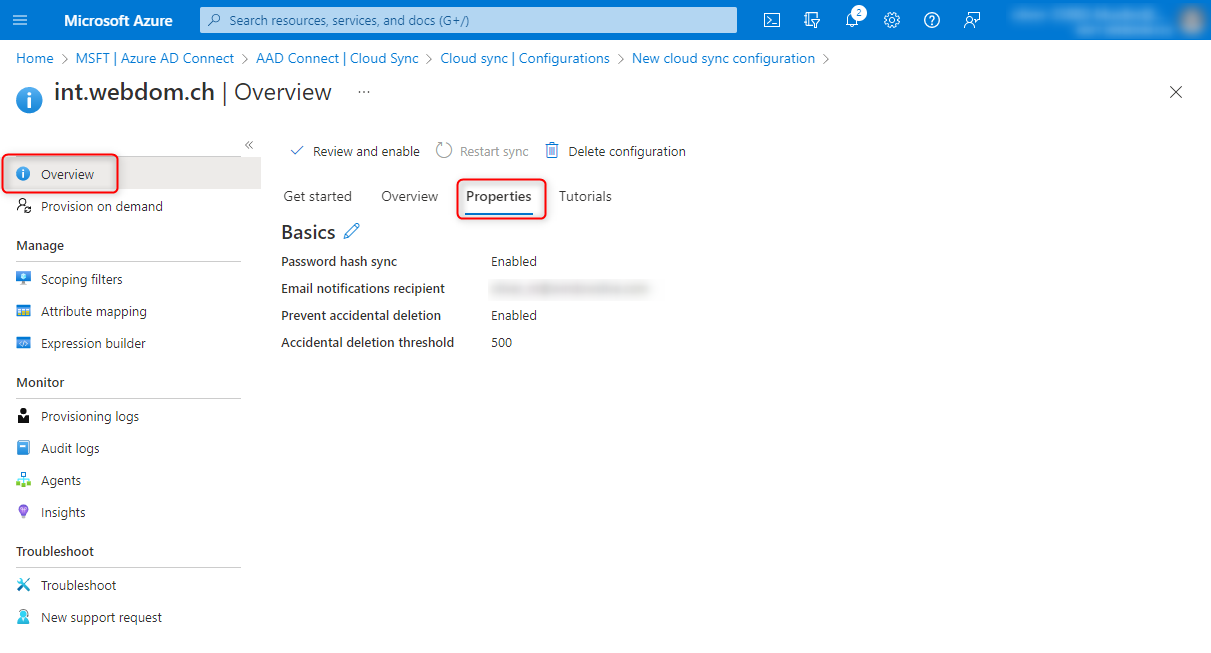Click the Provisioning logs icon
Image resolution: width=1211 pixels, height=653 pixels.
[x=24, y=416]
